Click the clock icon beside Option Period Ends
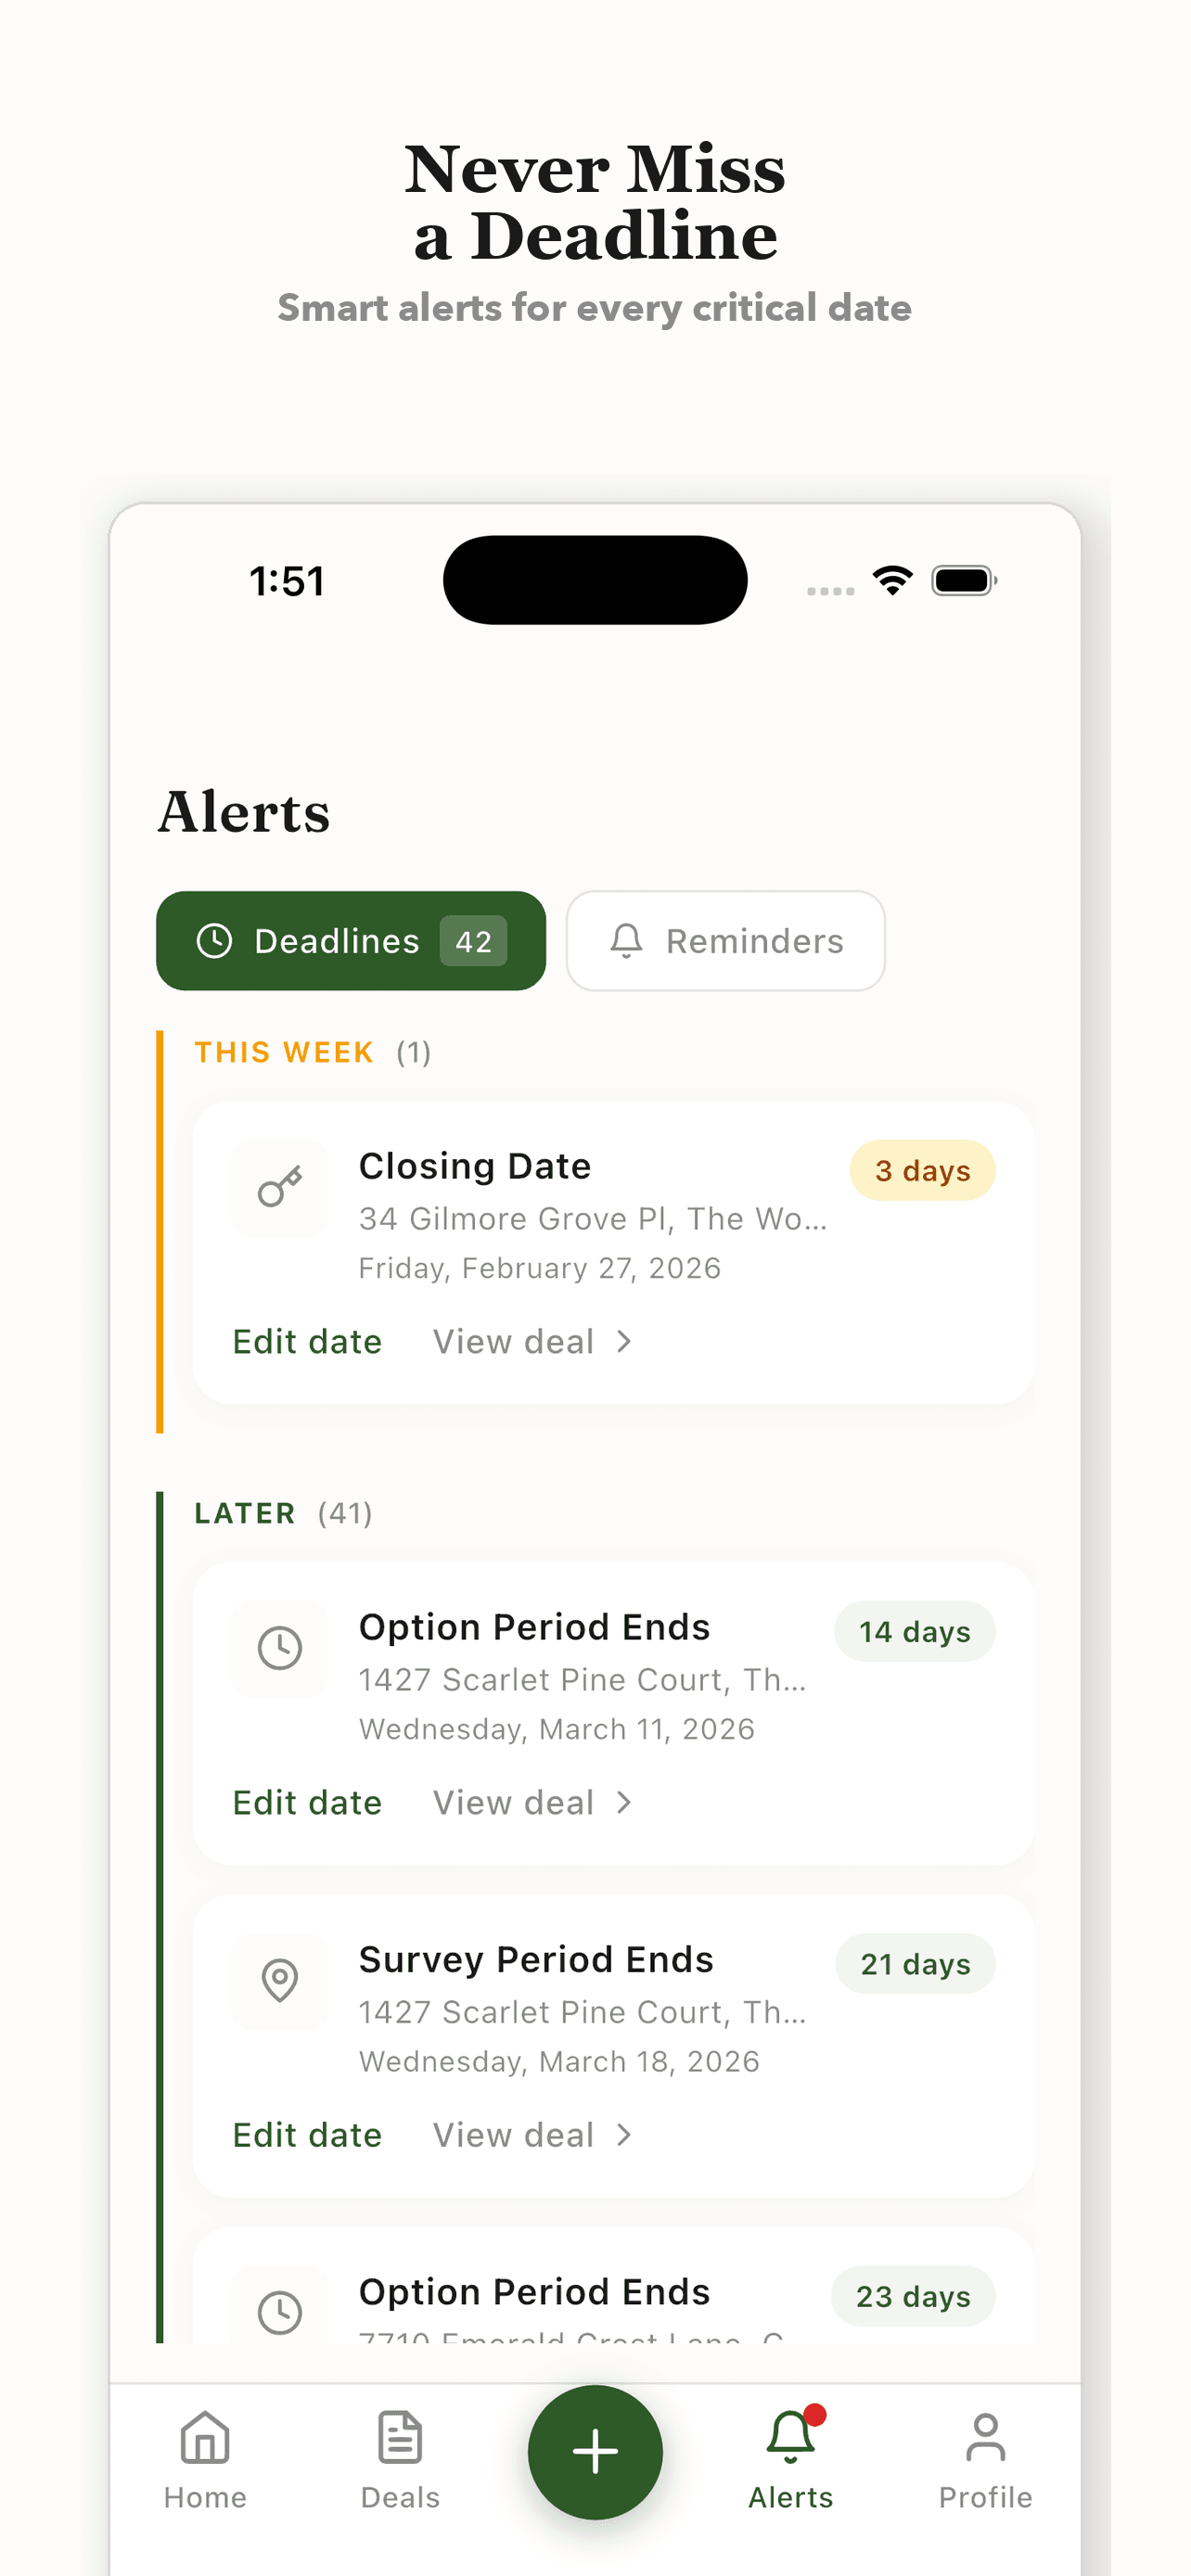This screenshot has height=2576, width=1191. coord(280,1649)
